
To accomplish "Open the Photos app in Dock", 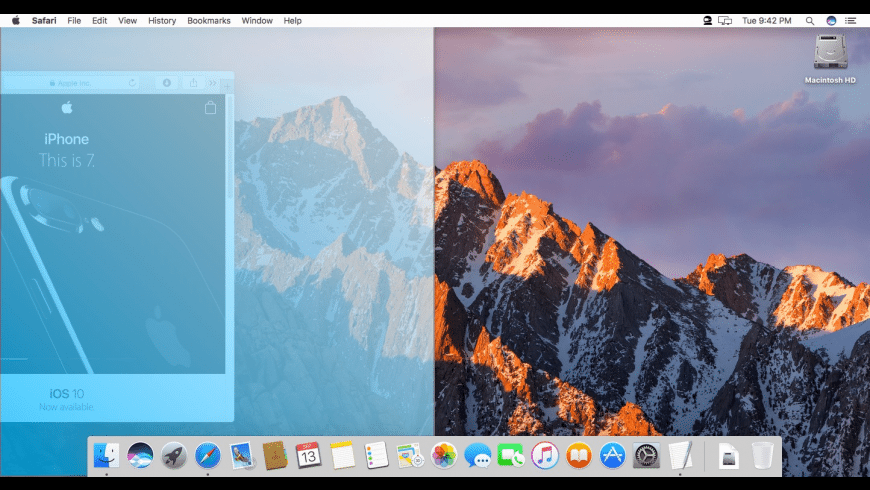I will coord(444,456).
